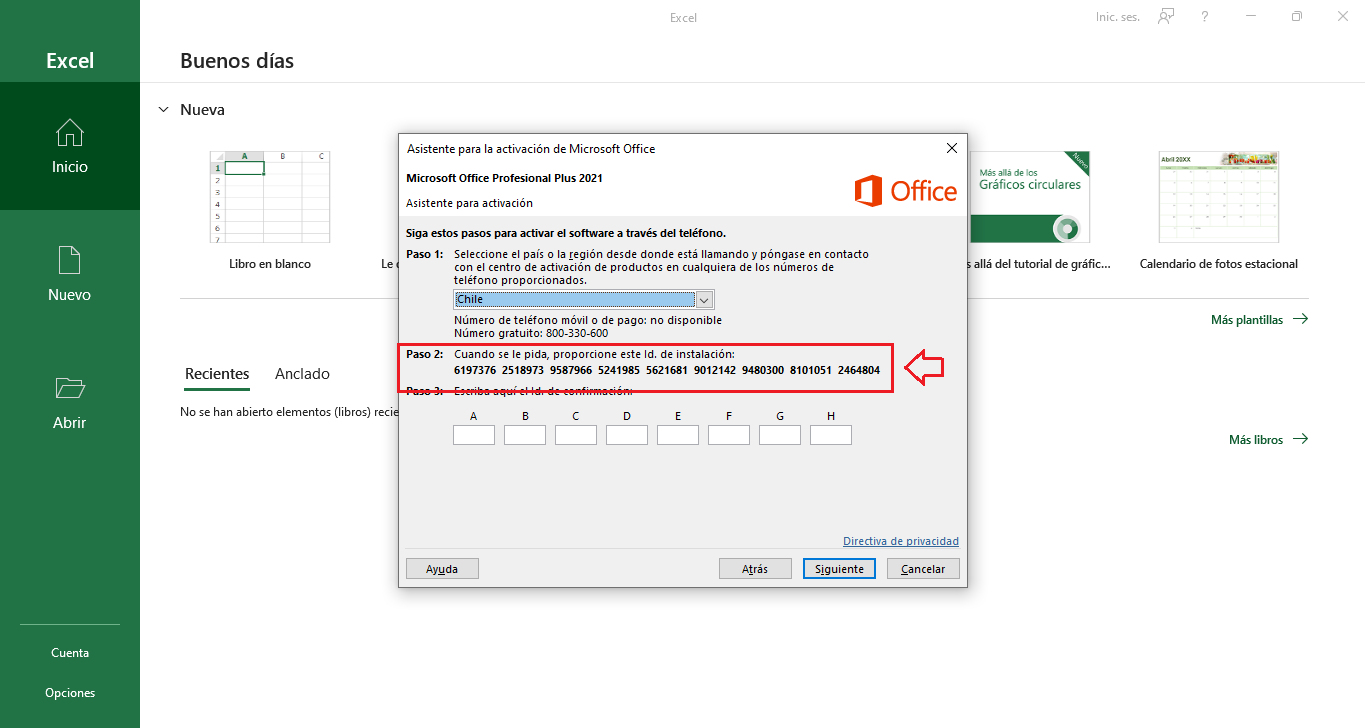Collapse the Nueva section chevron
The image size is (1365, 728).
pos(164,110)
